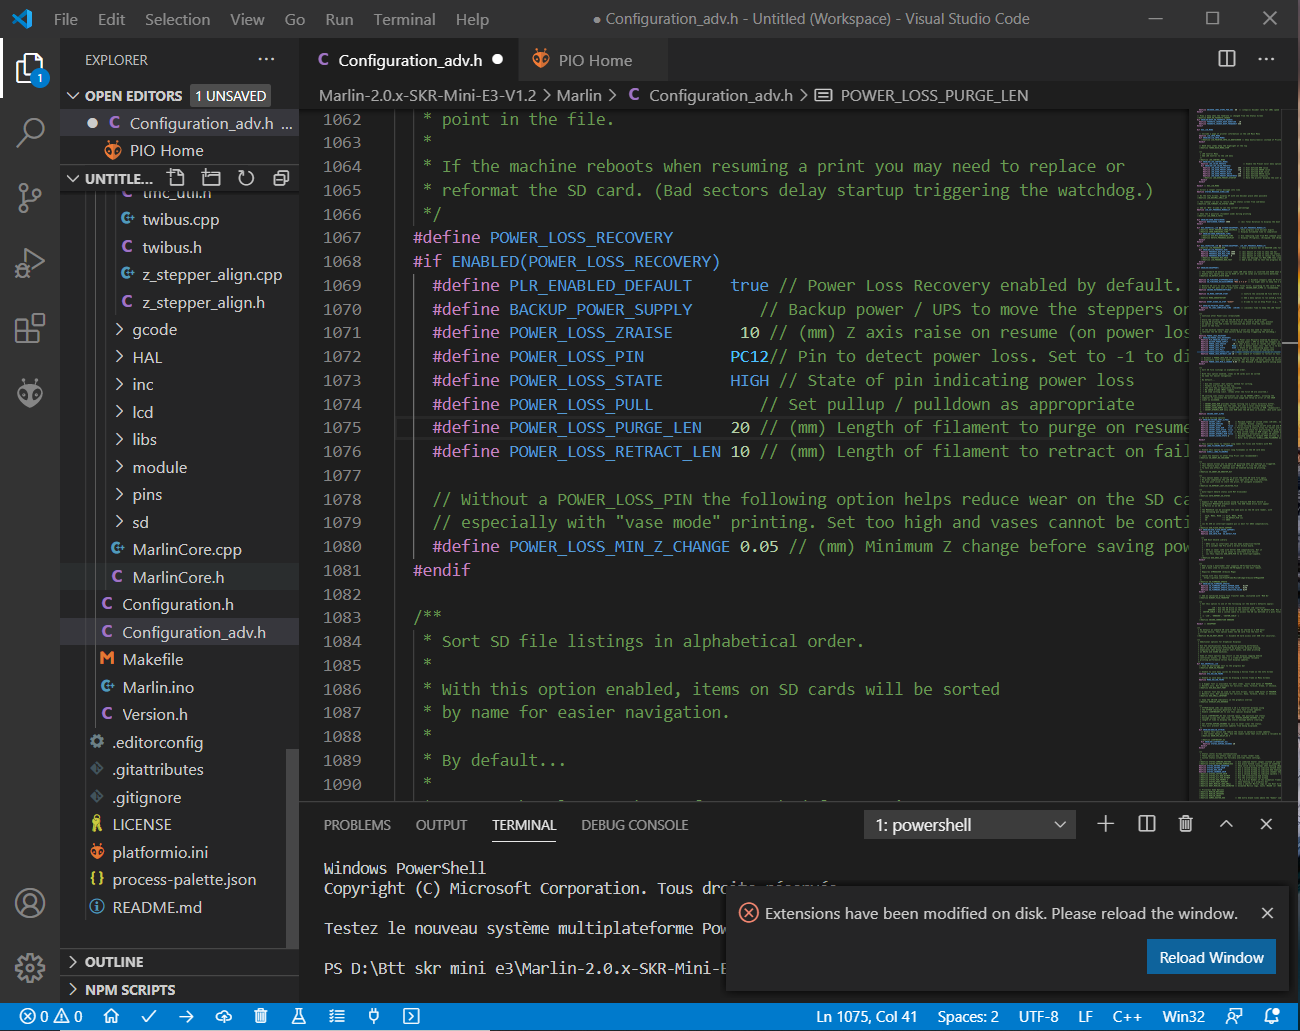Open the Explorer view in activity bar
The height and width of the screenshot is (1031, 1300).
[30, 69]
